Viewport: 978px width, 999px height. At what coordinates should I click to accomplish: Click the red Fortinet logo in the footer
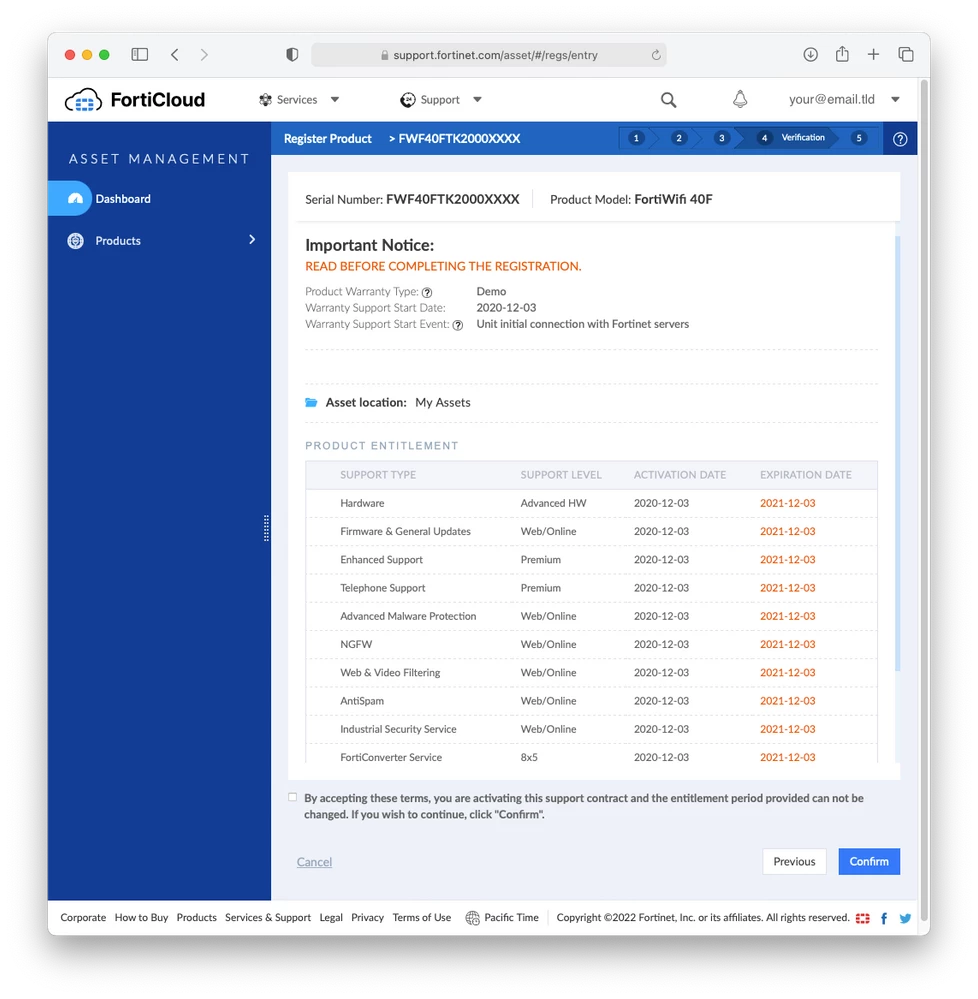coord(863,918)
